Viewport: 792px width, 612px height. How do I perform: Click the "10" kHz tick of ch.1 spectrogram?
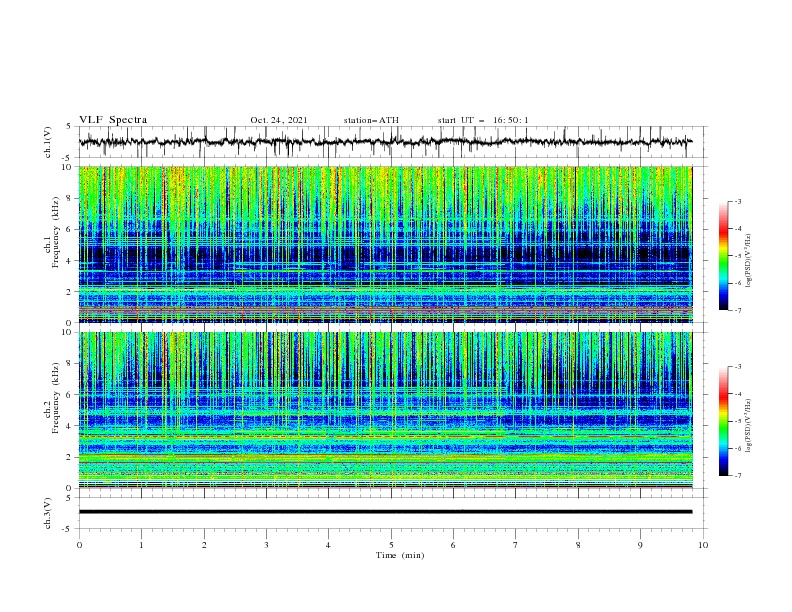(x=68, y=167)
